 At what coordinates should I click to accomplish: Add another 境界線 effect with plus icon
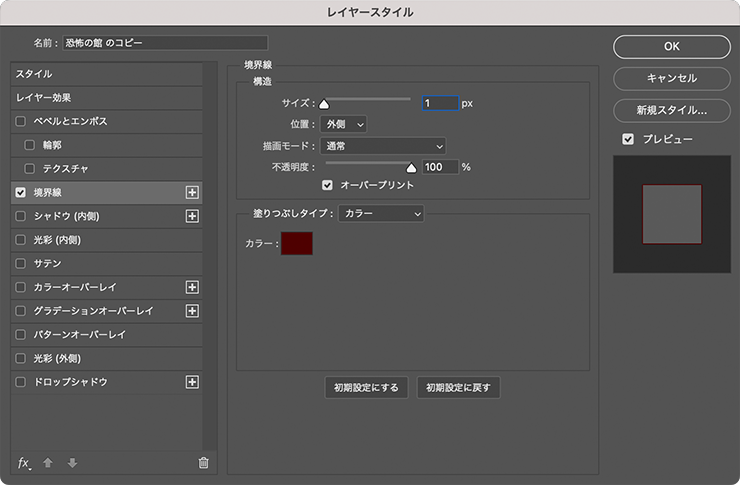click(x=193, y=192)
